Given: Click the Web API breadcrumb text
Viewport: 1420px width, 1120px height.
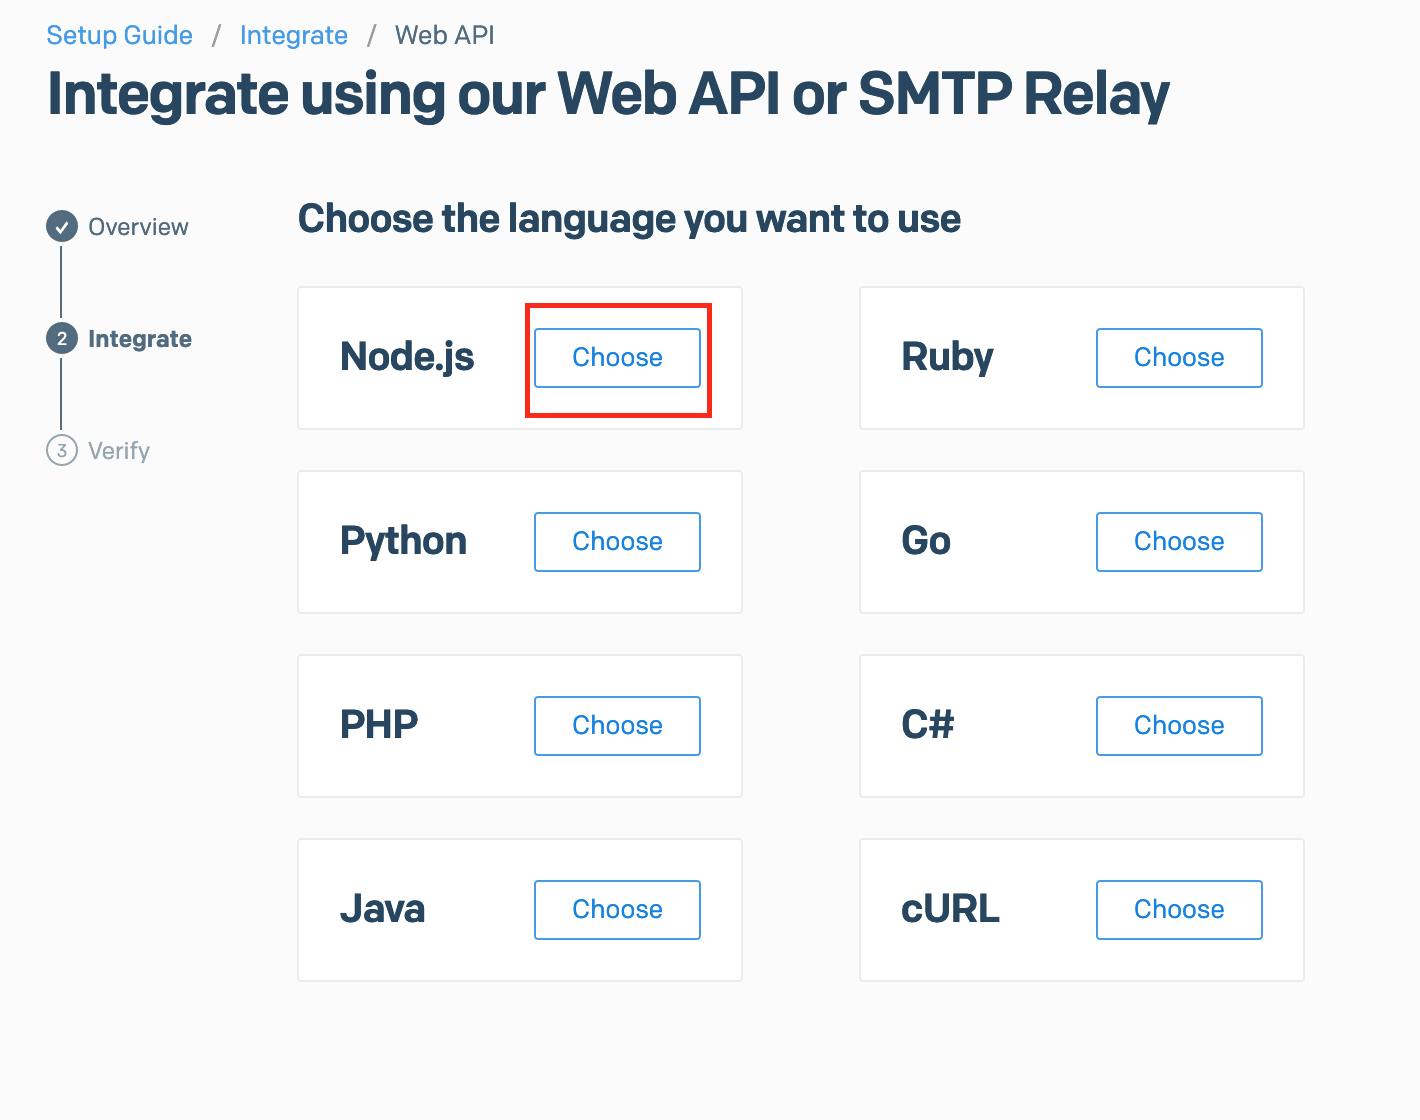Looking at the screenshot, I should (x=445, y=35).
